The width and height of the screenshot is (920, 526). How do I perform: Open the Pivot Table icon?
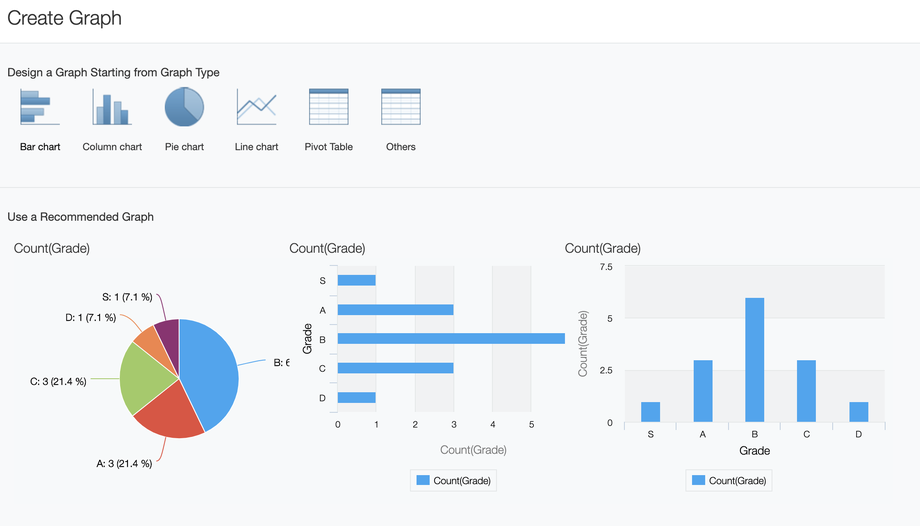pos(328,107)
